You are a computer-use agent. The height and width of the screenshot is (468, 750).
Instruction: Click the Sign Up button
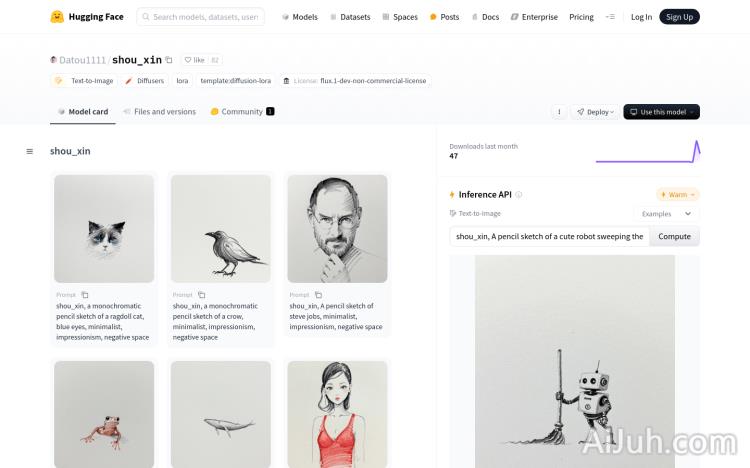point(679,17)
